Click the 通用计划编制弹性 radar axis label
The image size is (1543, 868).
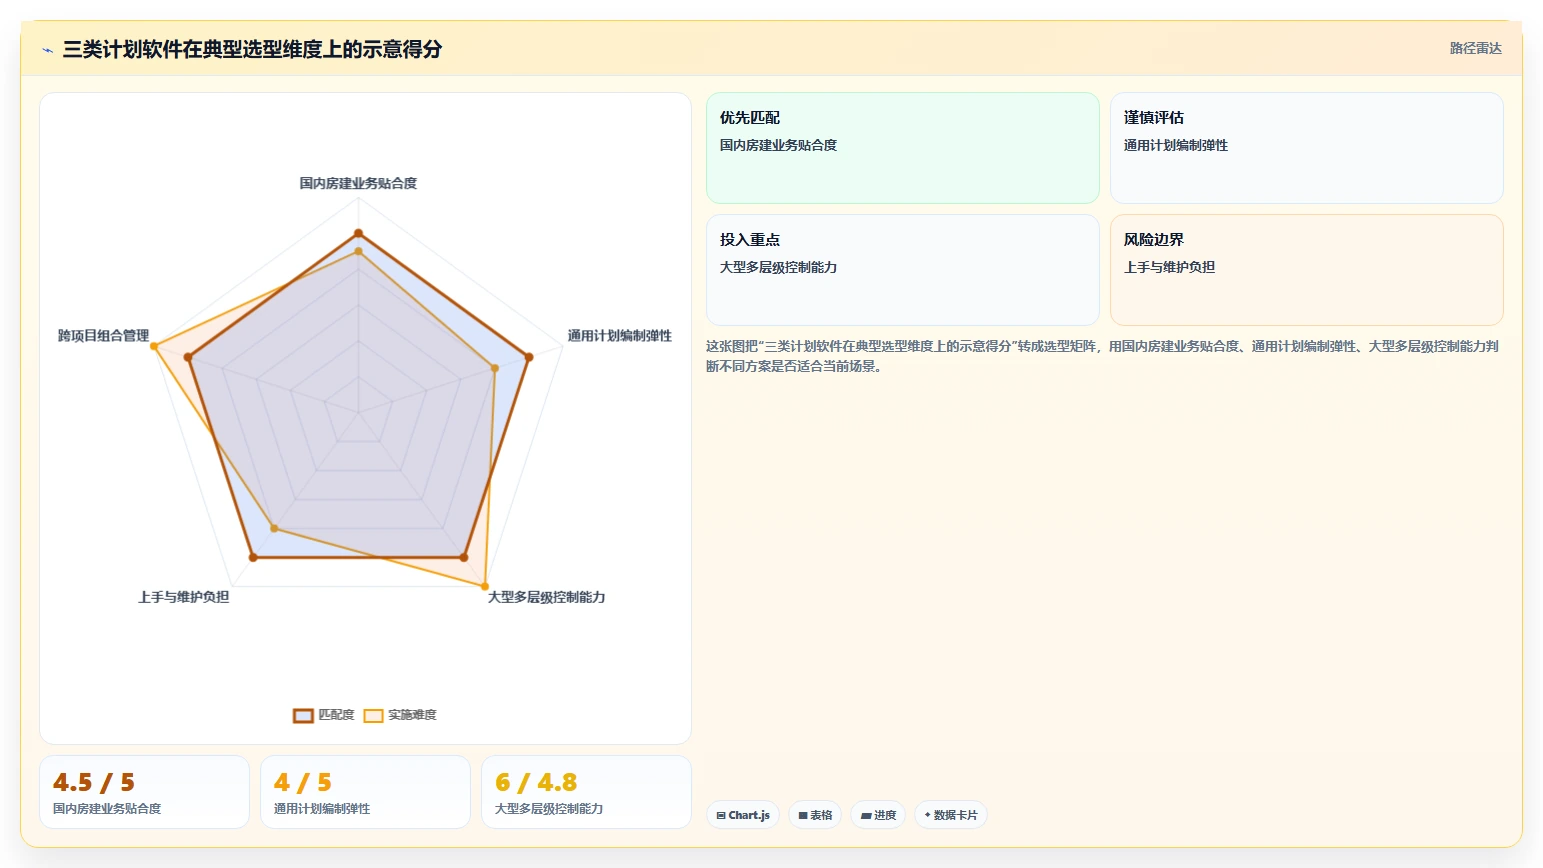coord(620,336)
